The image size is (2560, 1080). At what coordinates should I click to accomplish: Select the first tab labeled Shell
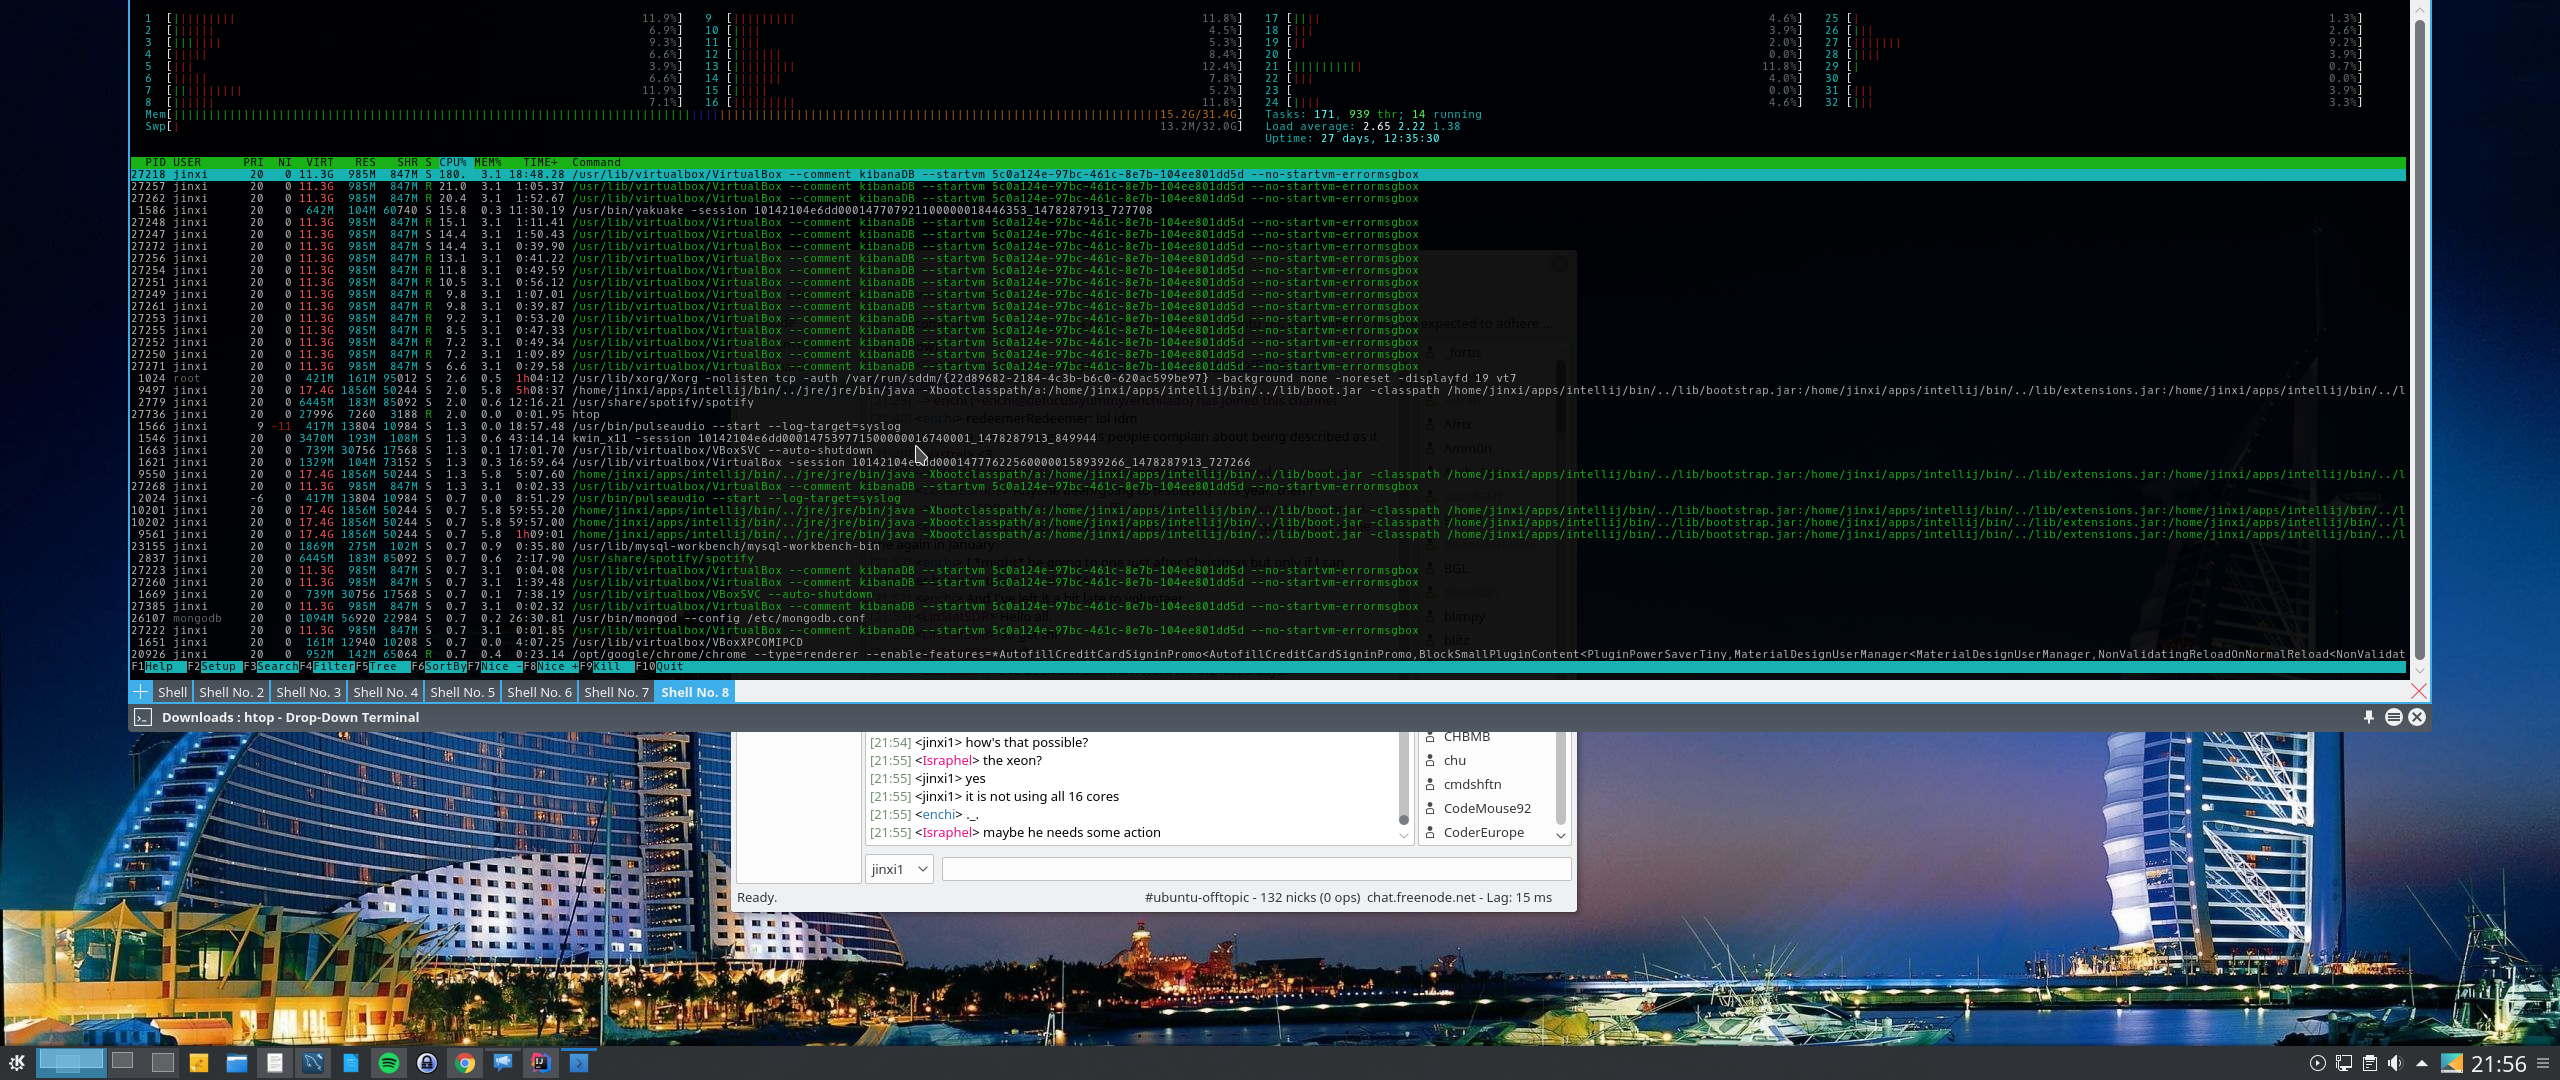click(172, 692)
